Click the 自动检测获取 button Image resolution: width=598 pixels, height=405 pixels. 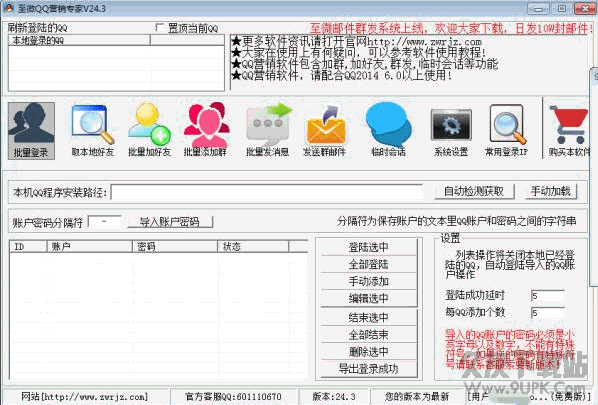(x=474, y=191)
